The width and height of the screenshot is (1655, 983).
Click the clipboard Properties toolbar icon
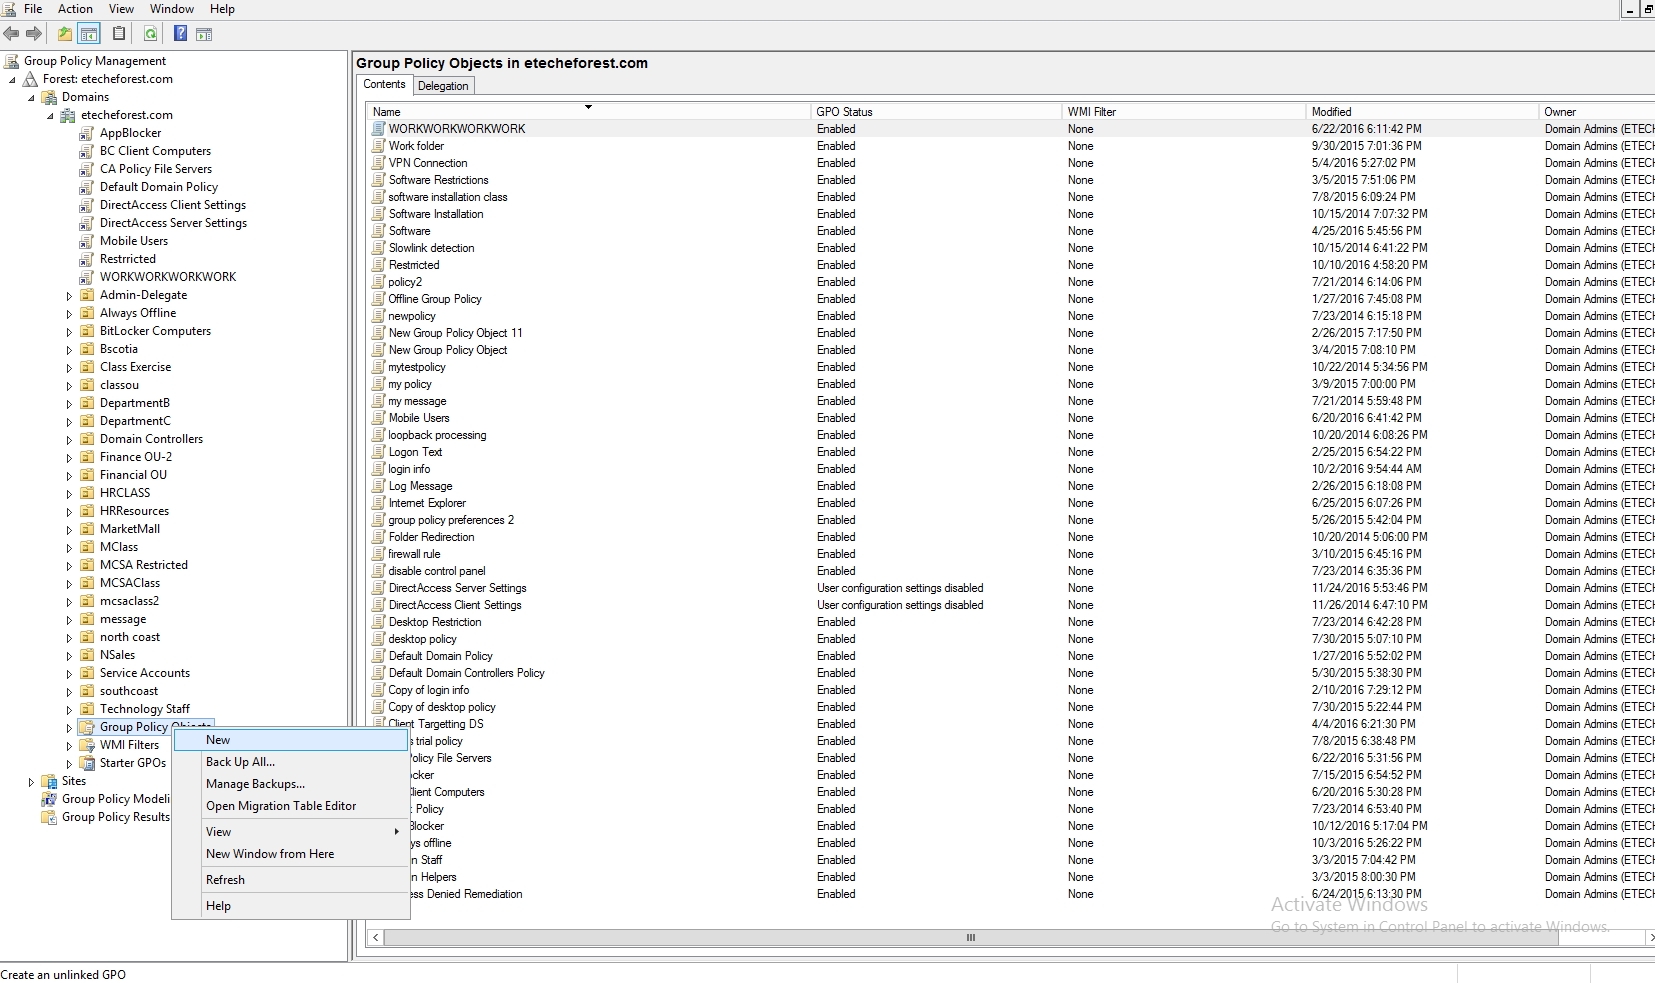pyautogui.click(x=119, y=34)
